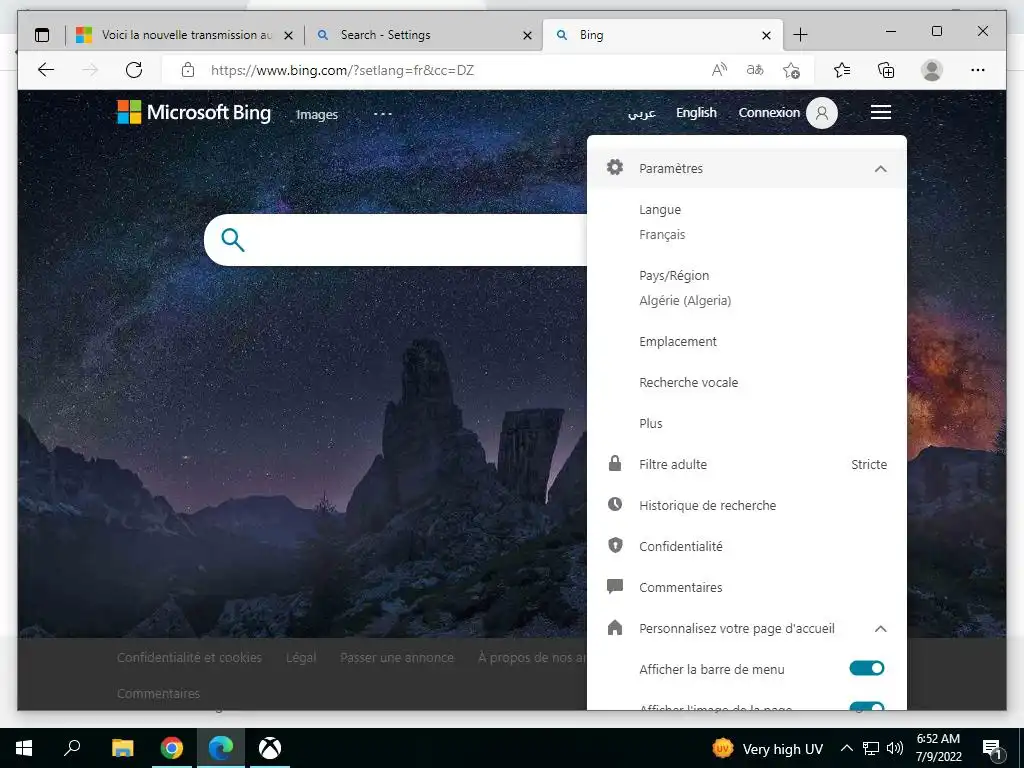The height and width of the screenshot is (768, 1024).
Task: Open Passer une annonce footer link
Action: (397, 658)
